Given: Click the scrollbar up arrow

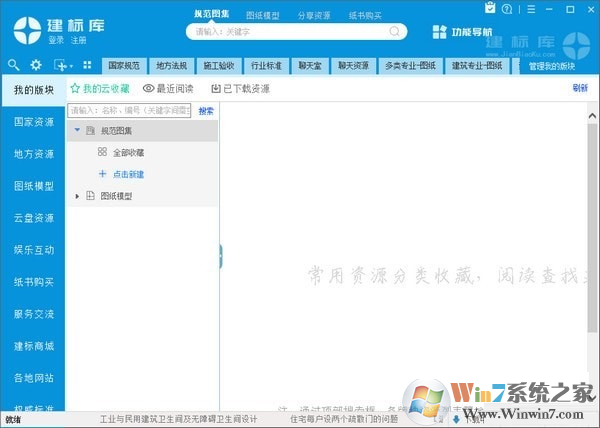Looking at the screenshot, I should coord(592,116).
